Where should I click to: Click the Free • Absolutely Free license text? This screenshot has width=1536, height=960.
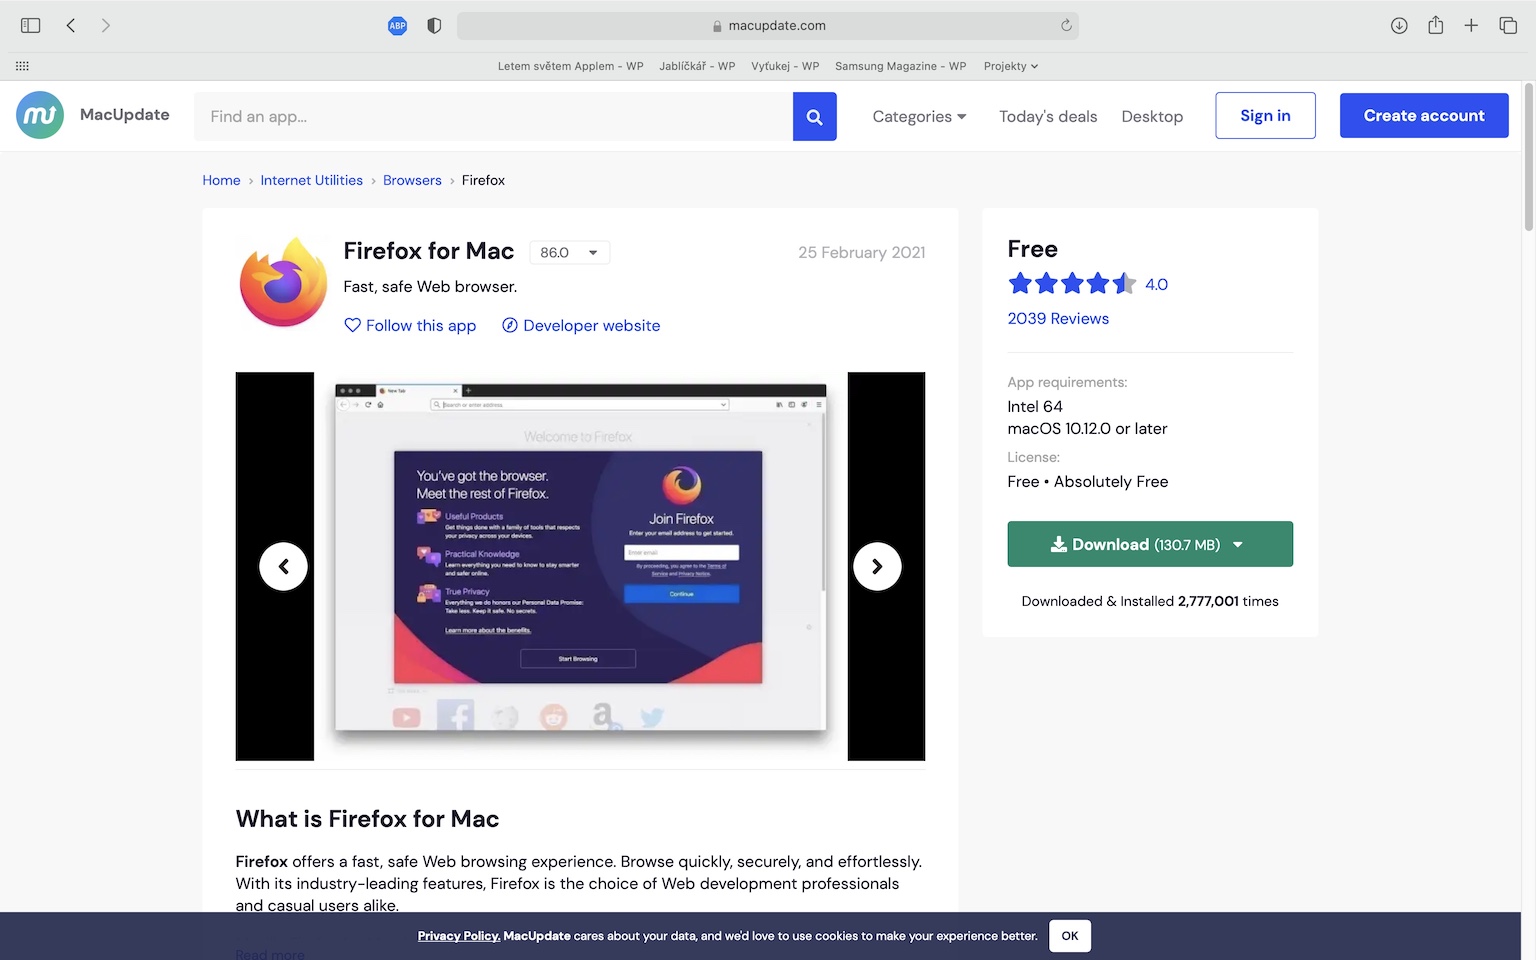point(1087,481)
